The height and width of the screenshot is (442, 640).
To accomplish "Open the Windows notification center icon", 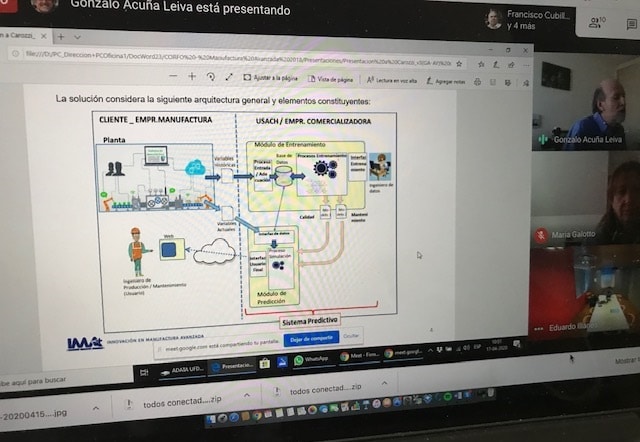I will click(517, 344).
